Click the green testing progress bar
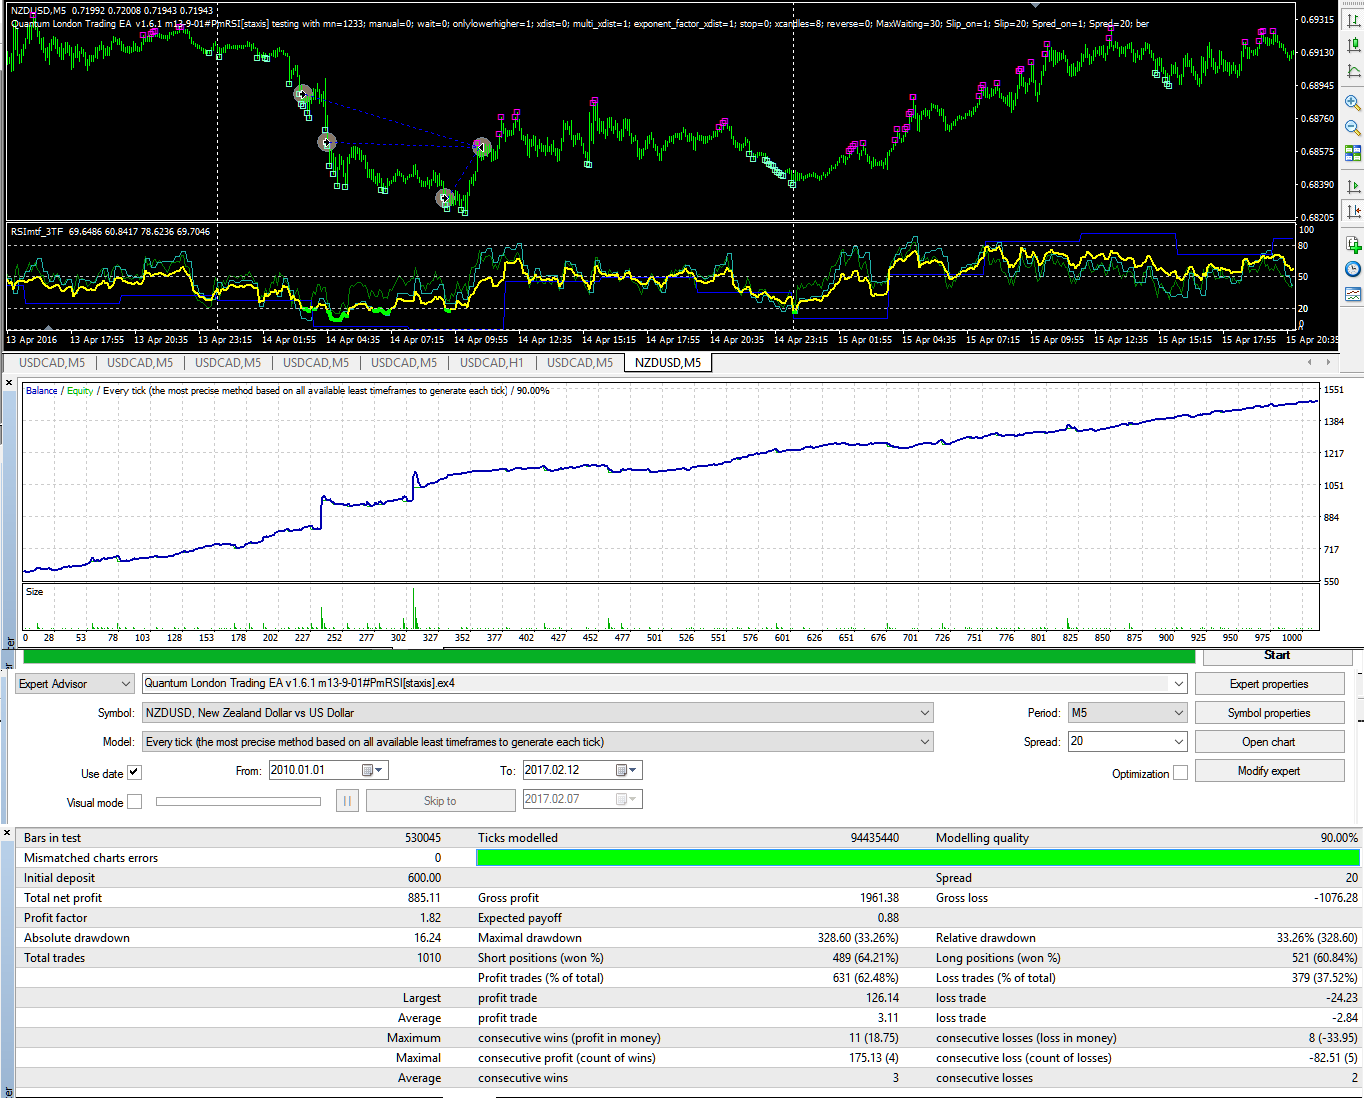 click(x=609, y=657)
